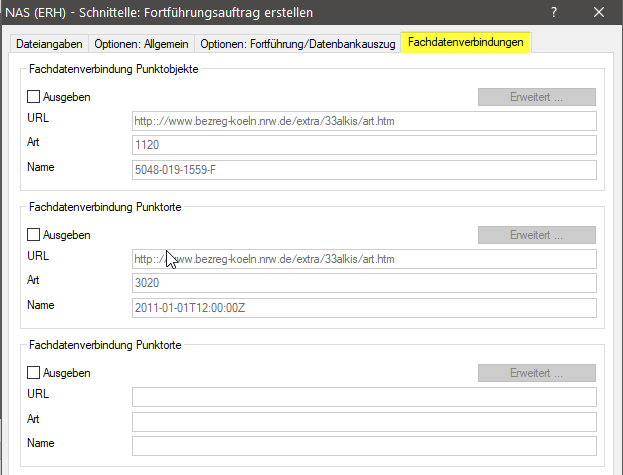Image resolution: width=623 pixels, height=475 pixels.
Task: Focus the empty Art field in bottom group
Action: click(x=364, y=421)
